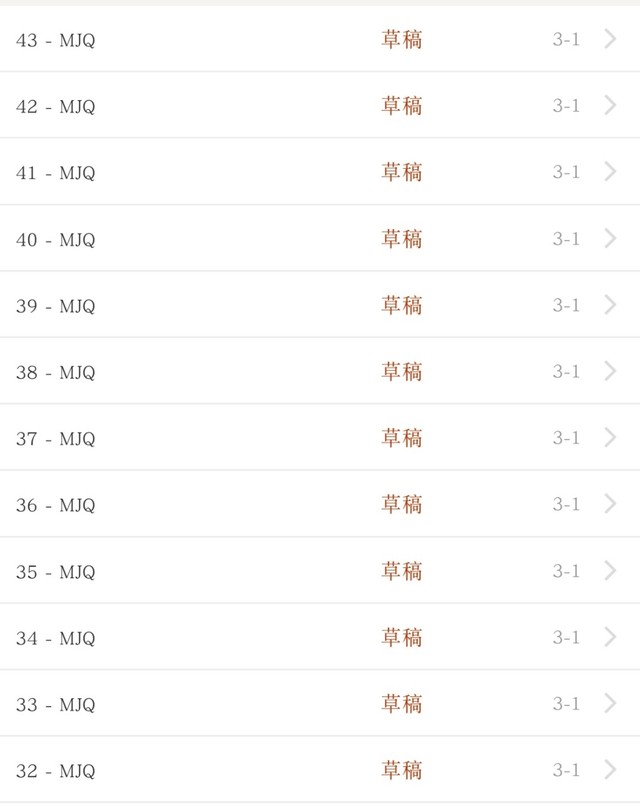
Task: Tap the 草稿 label for 40 - MJQ
Action: [x=401, y=239]
